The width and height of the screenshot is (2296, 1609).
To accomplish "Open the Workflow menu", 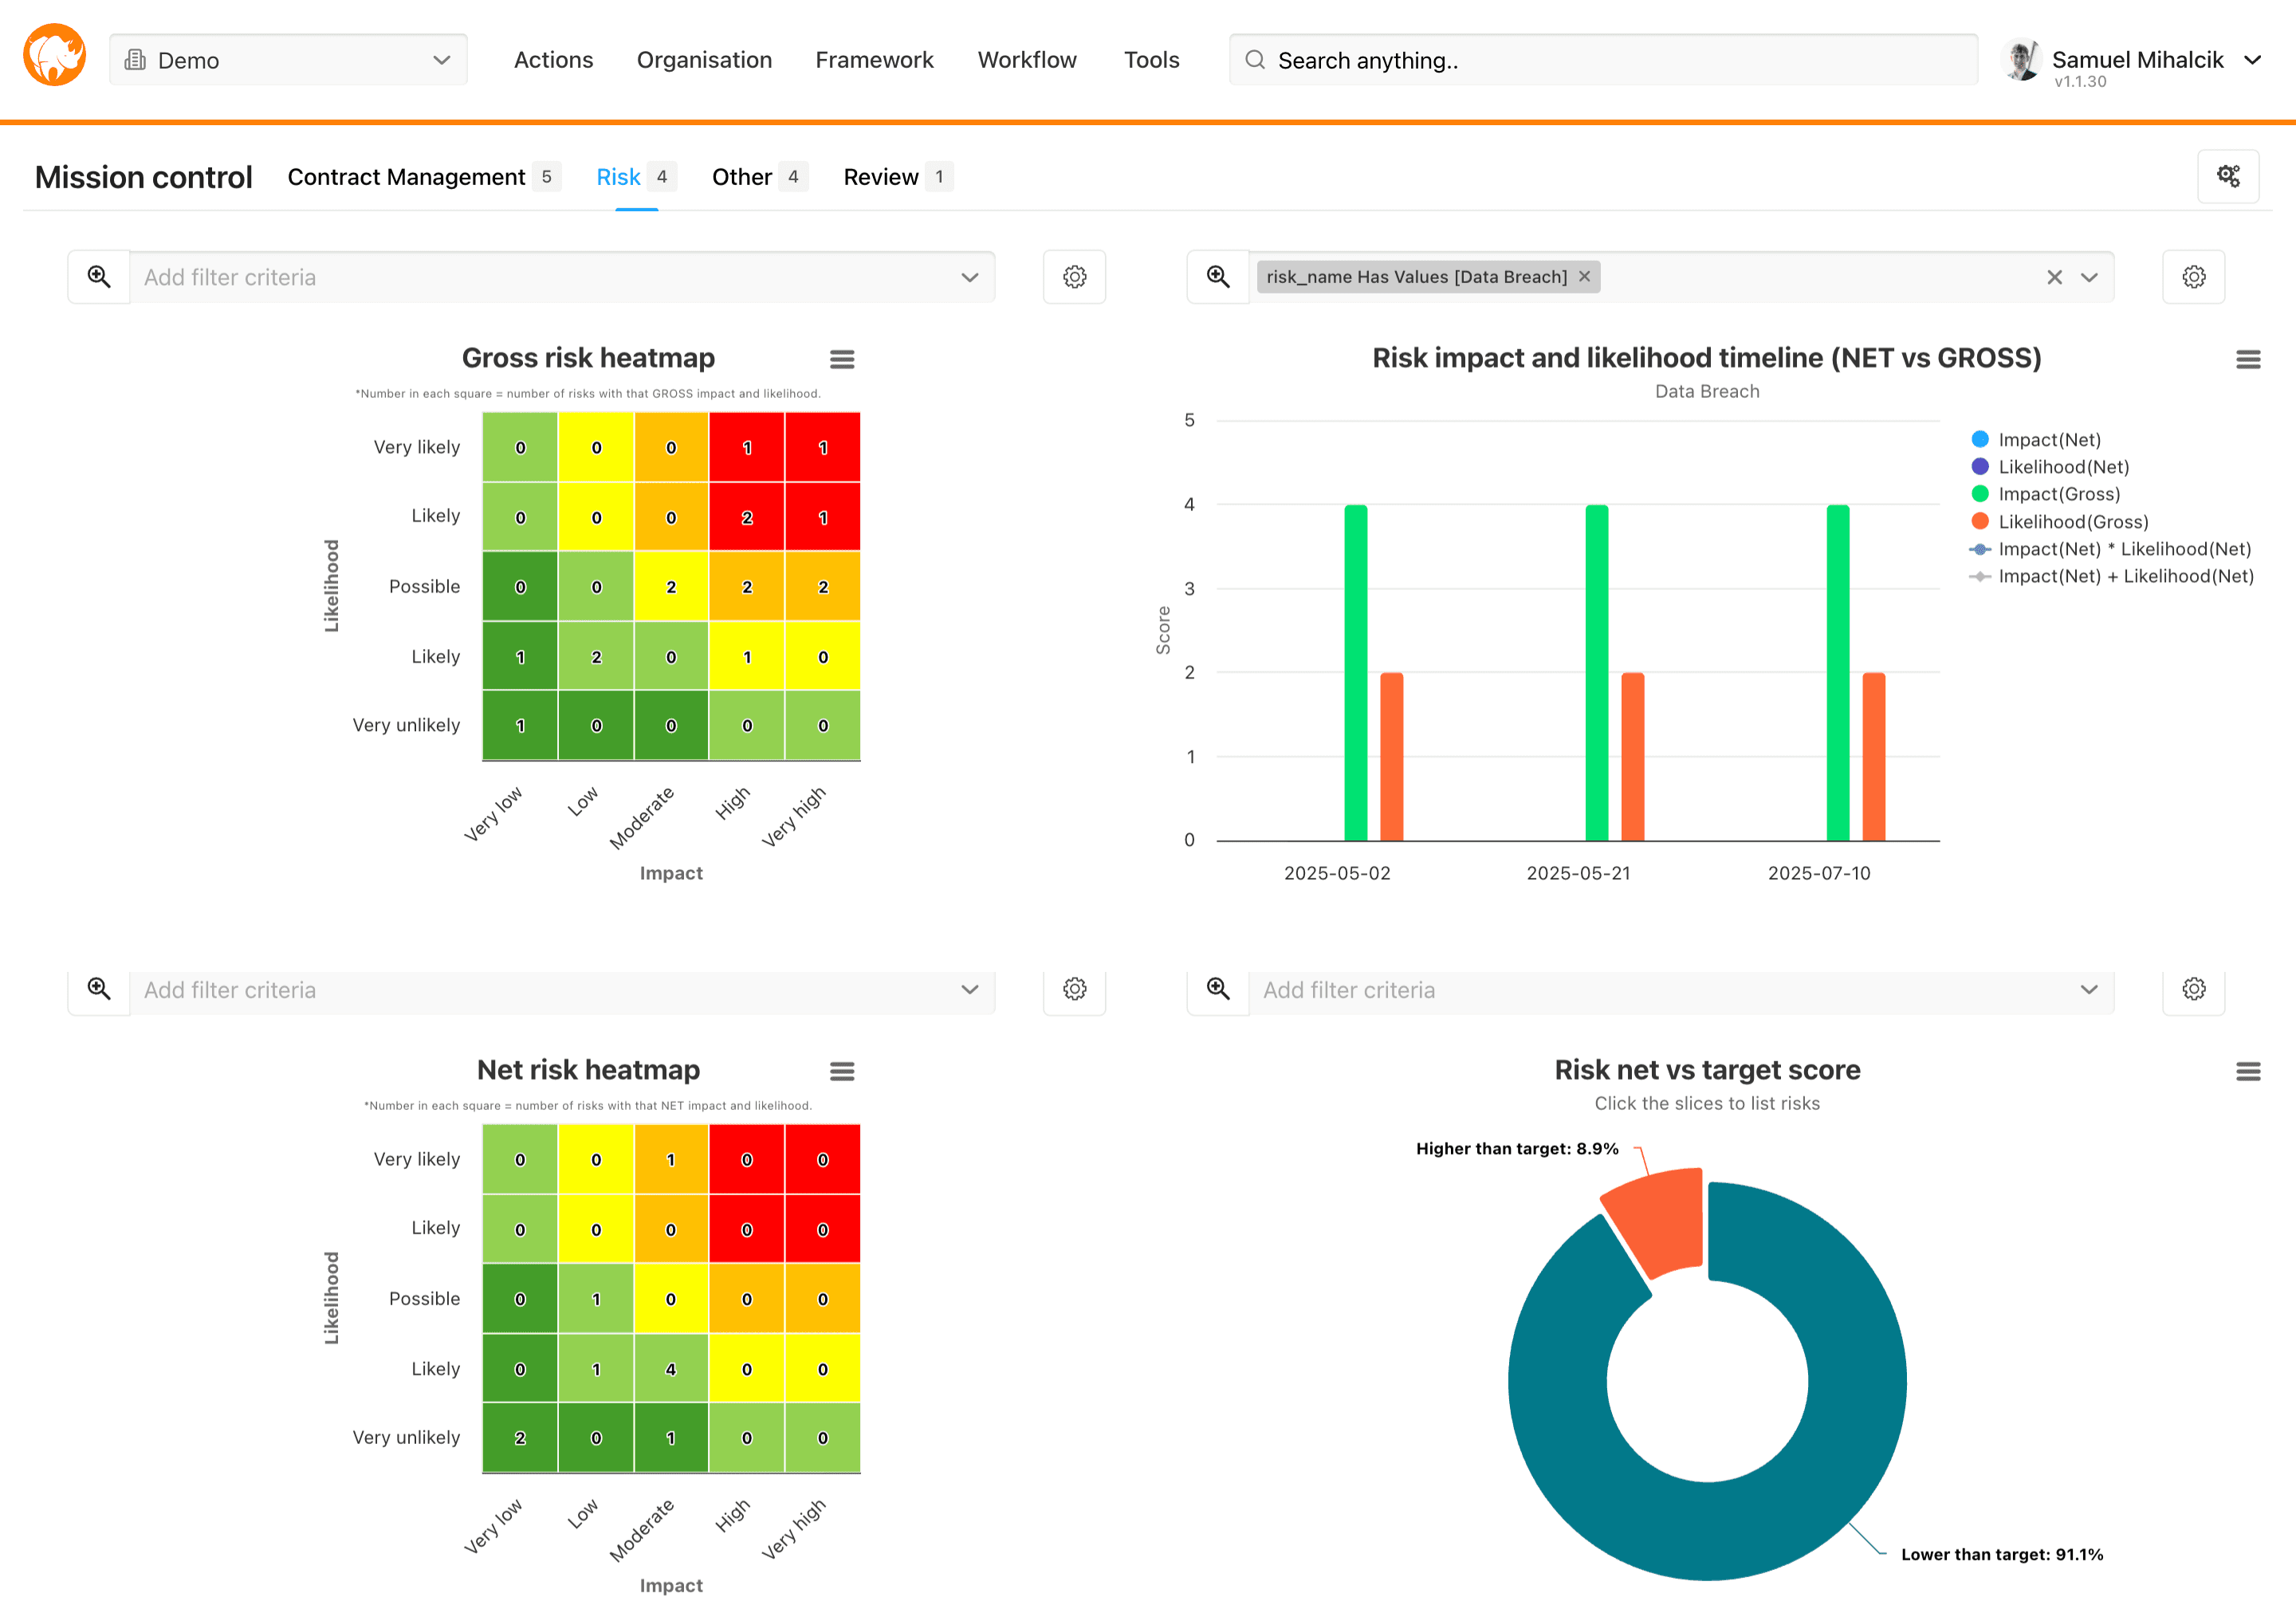I will (1027, 60).
